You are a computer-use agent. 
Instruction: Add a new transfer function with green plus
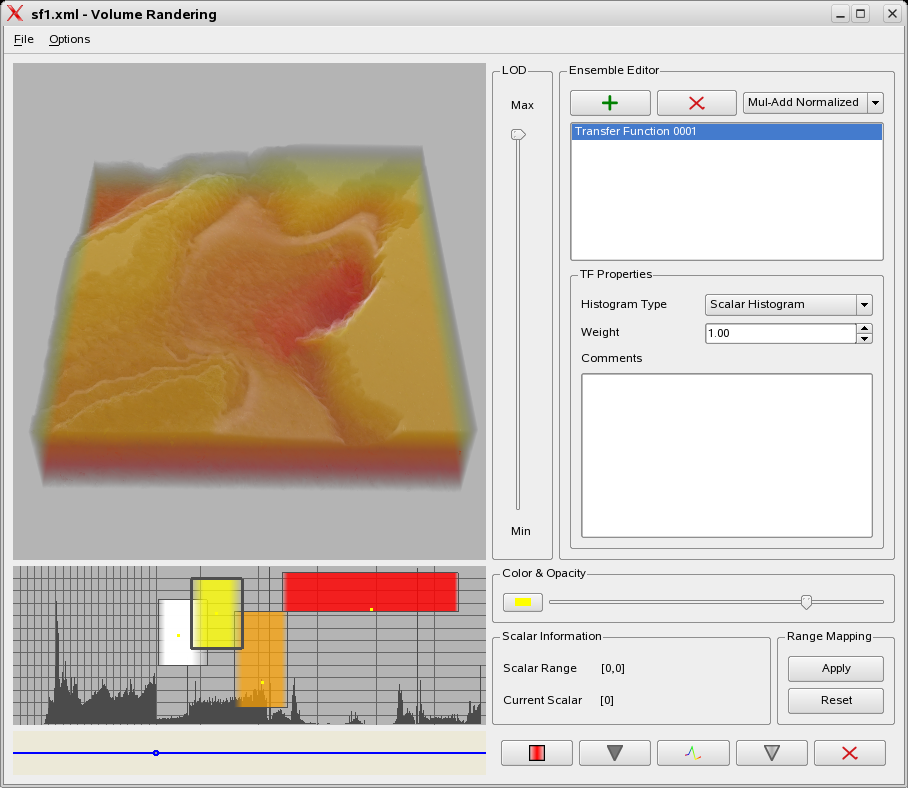[610, 103]
